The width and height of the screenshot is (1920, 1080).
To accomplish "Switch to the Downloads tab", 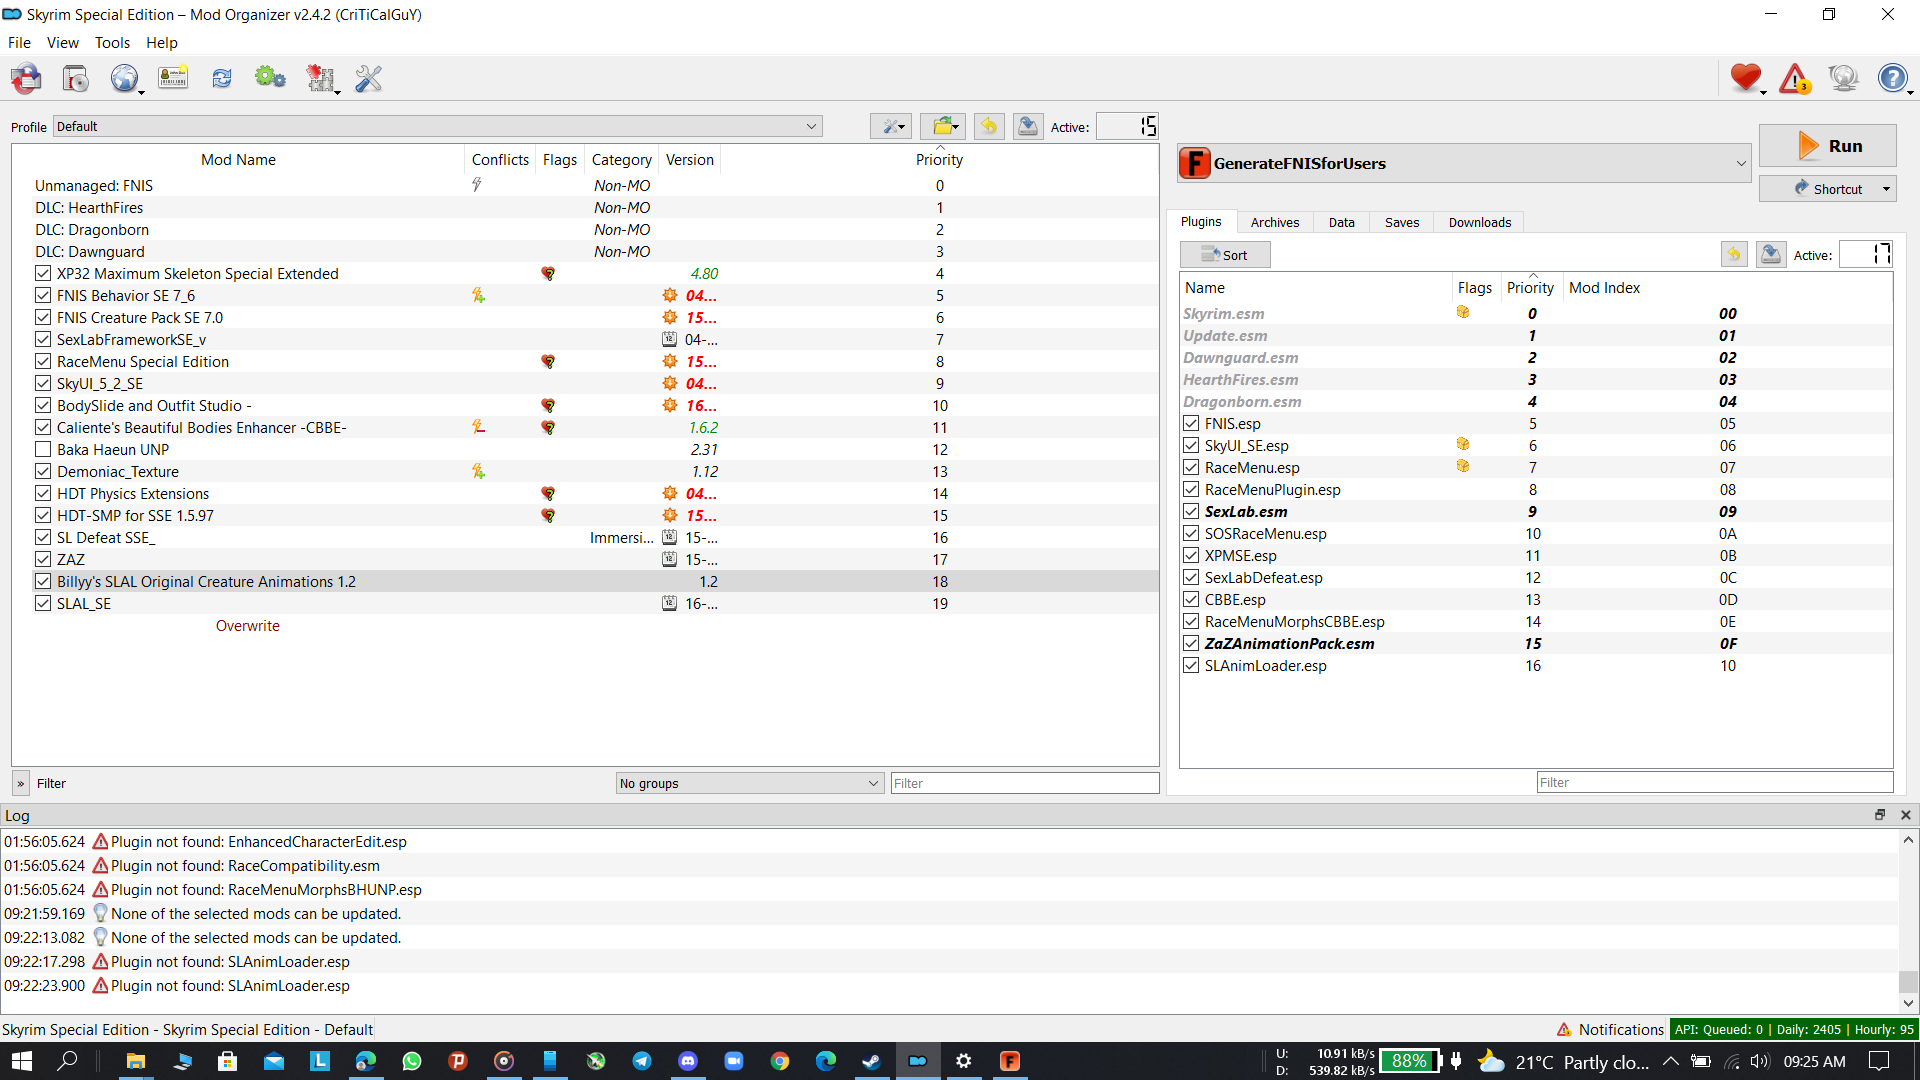I will click(x=1480, y=222).
